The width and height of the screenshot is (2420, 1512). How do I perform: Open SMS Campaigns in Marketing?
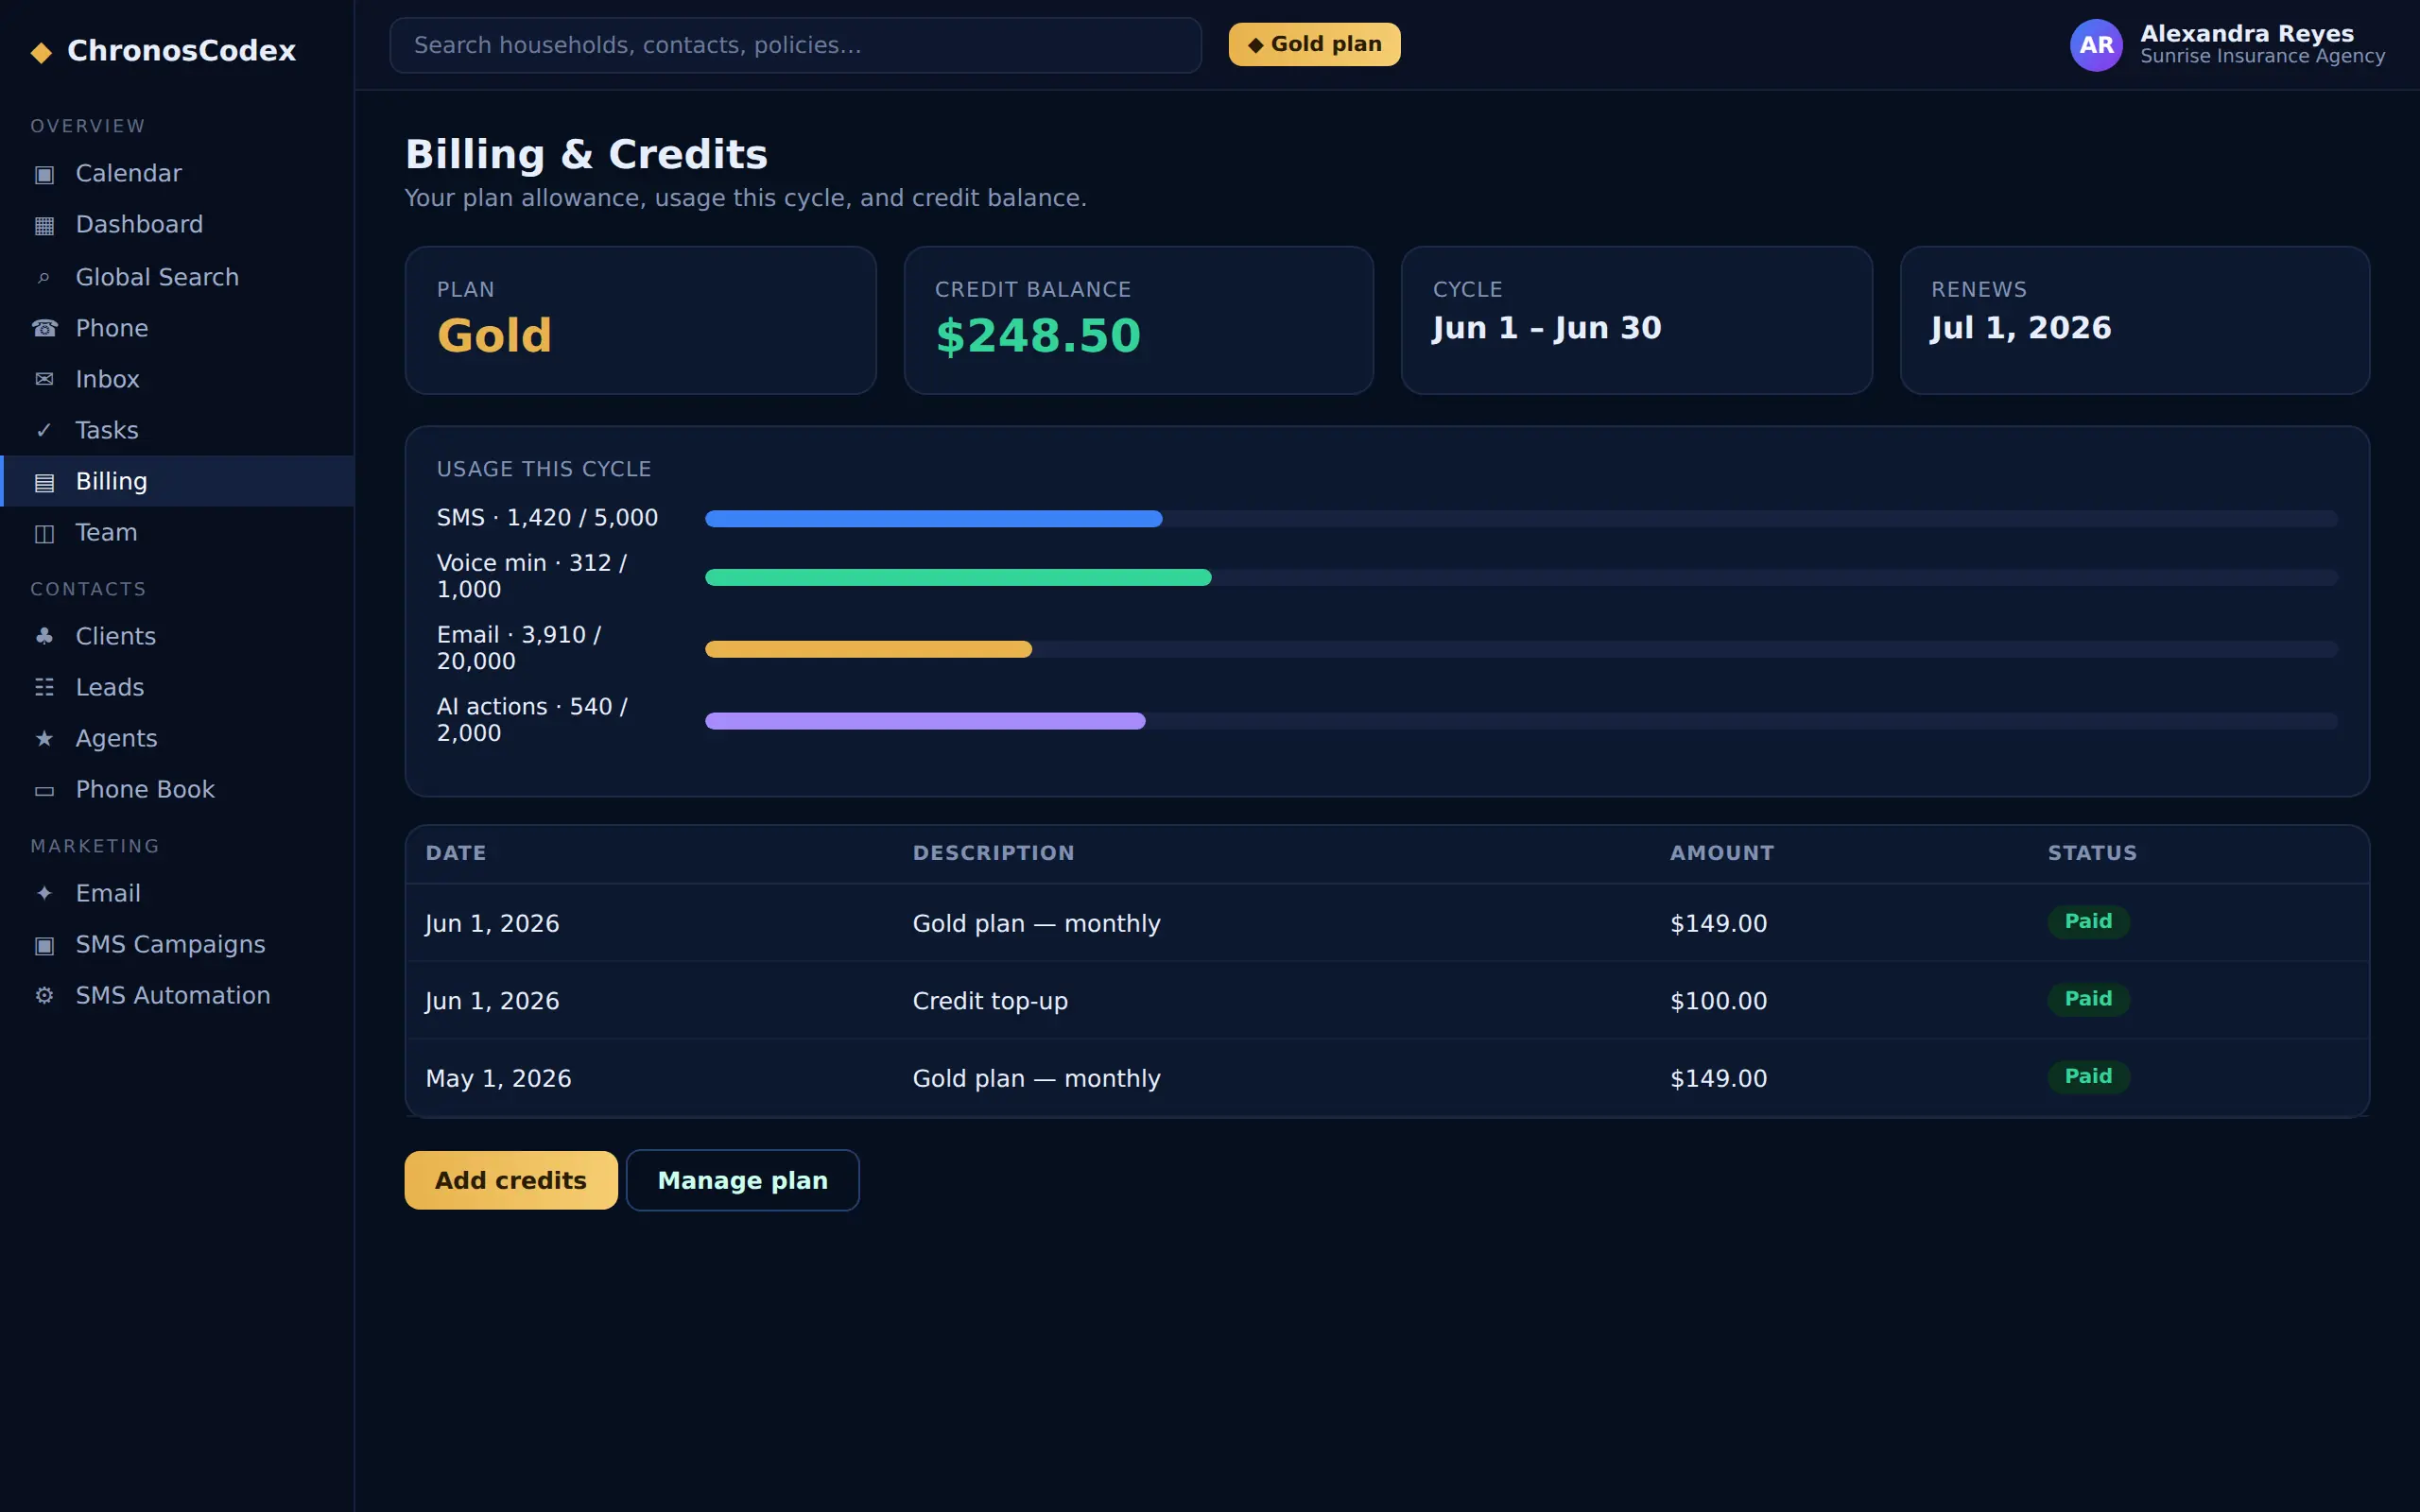[177, 944]
